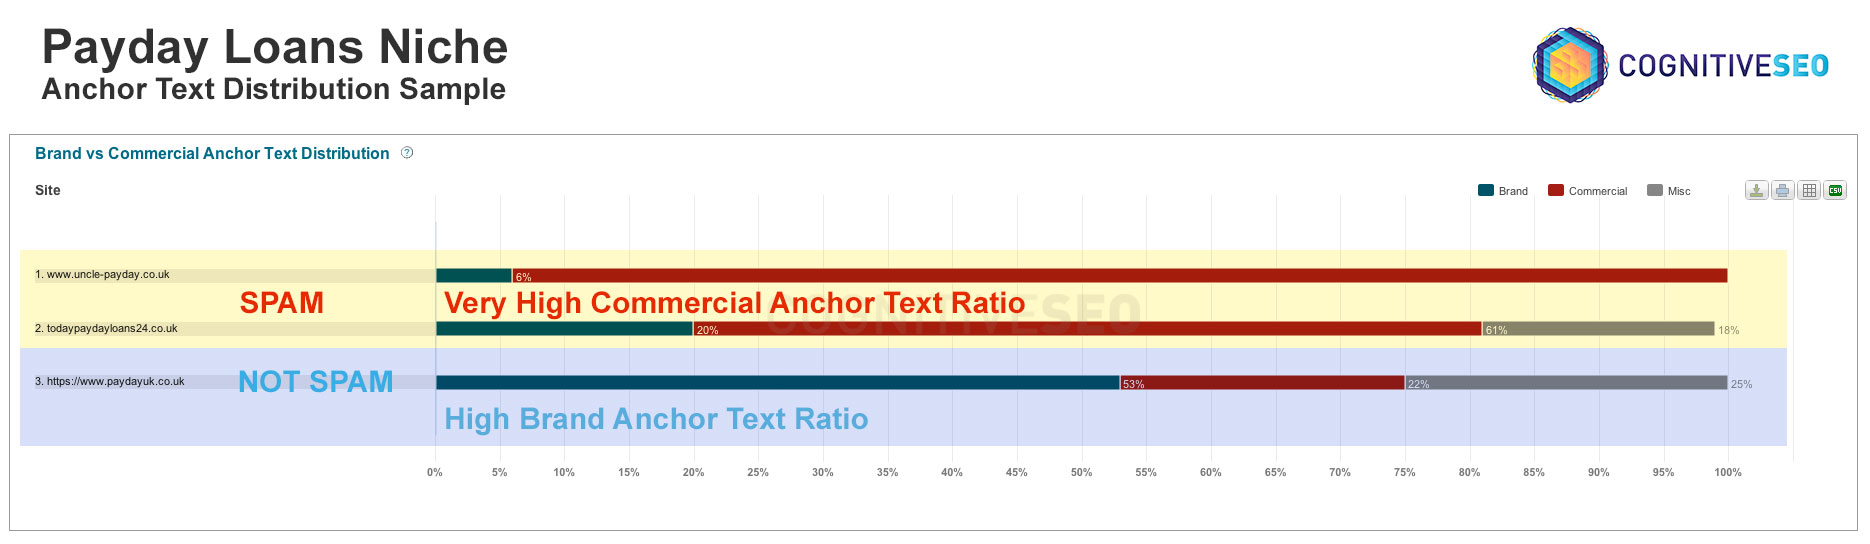Click the cognitiveSEO hexagon logo
Viewport: 1870px width, 544px height.
click(x=1570, y=65)
